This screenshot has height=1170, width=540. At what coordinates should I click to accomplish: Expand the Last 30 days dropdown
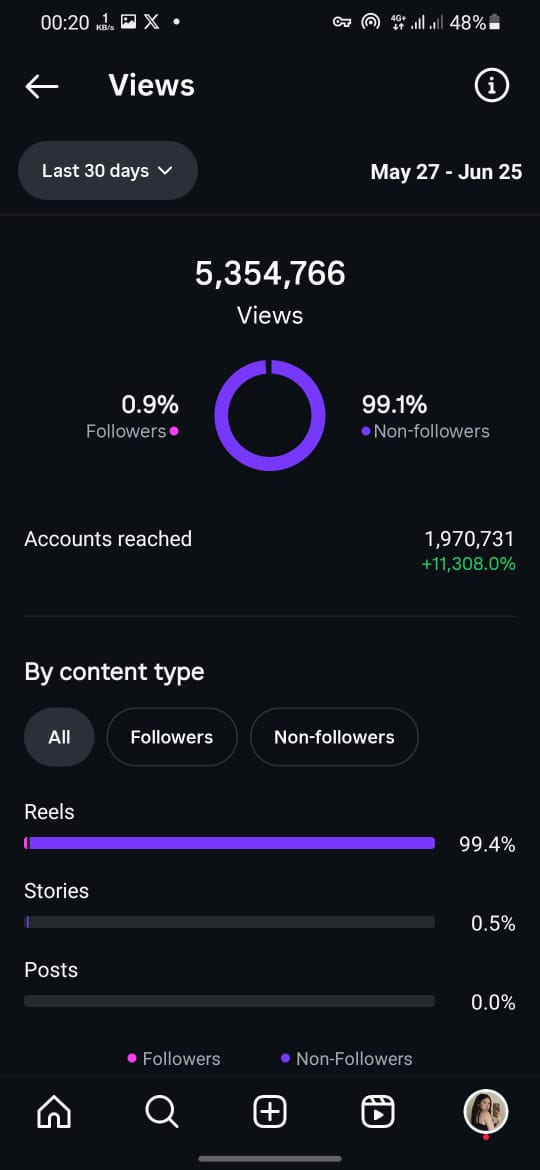[x=107, y=171]
